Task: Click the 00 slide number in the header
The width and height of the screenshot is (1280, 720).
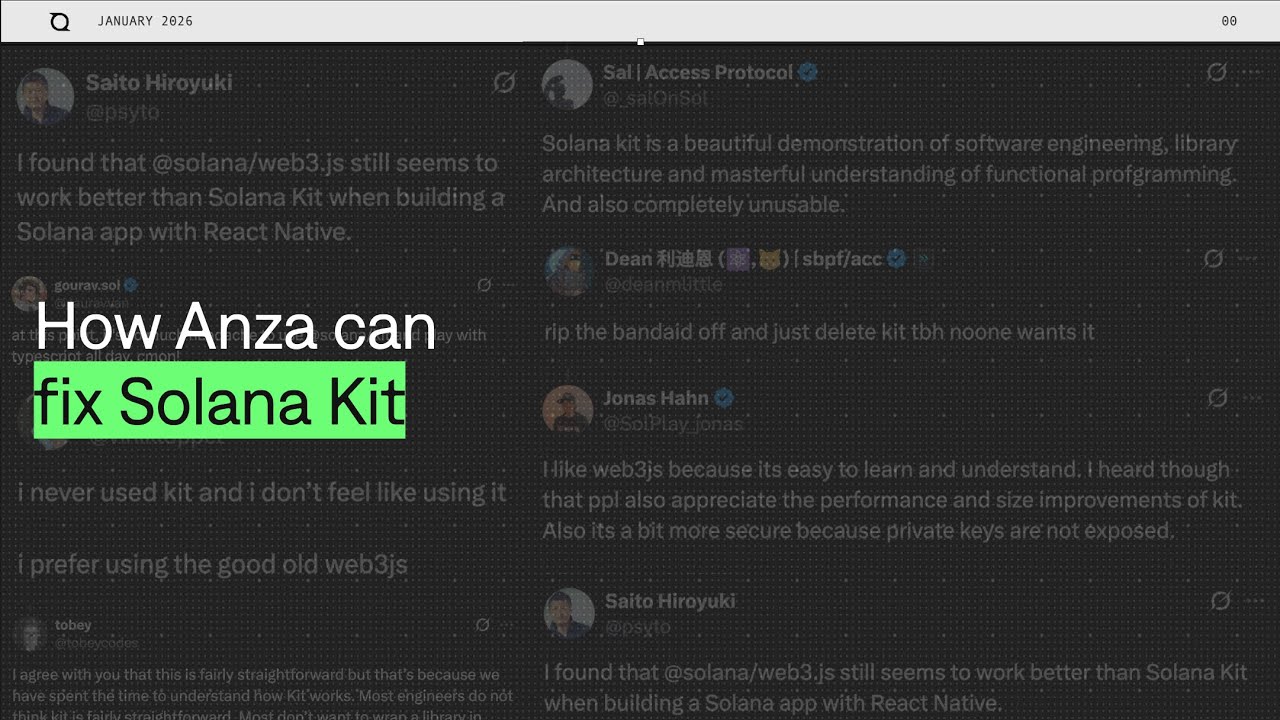Action: [x=1229, y=21]
